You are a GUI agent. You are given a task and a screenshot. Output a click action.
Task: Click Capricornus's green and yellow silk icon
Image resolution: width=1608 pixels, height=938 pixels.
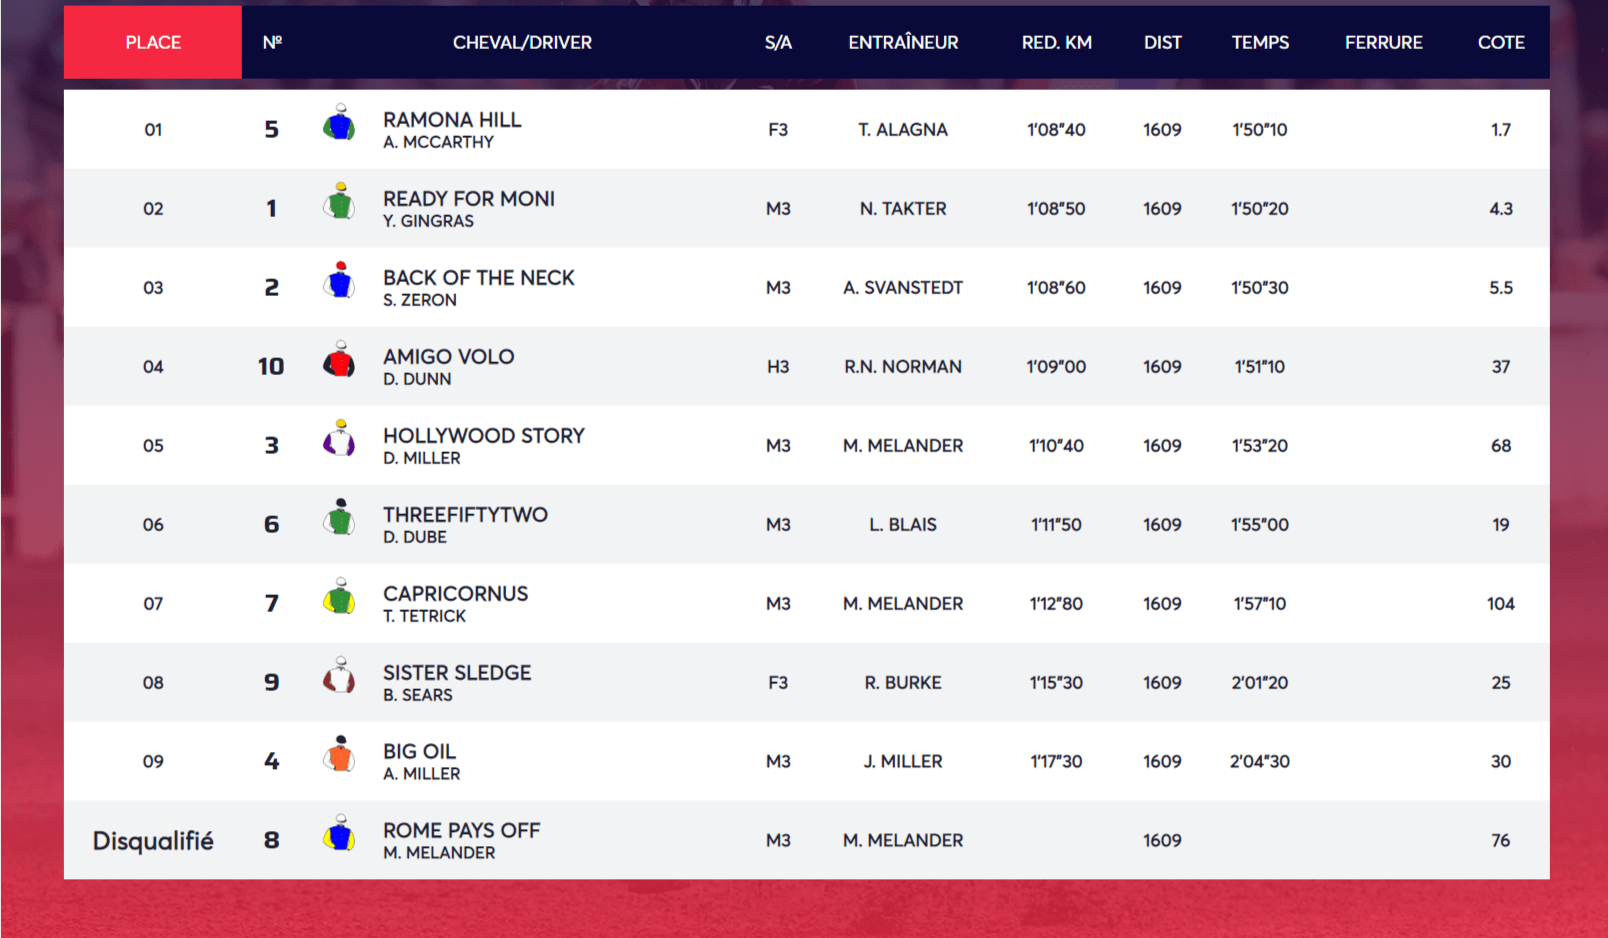point(339,596)
